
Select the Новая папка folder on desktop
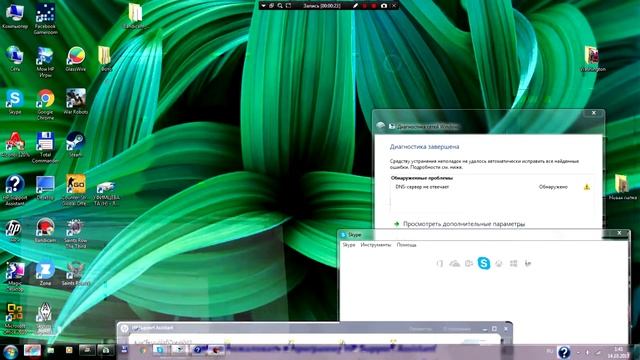point(622,187)
